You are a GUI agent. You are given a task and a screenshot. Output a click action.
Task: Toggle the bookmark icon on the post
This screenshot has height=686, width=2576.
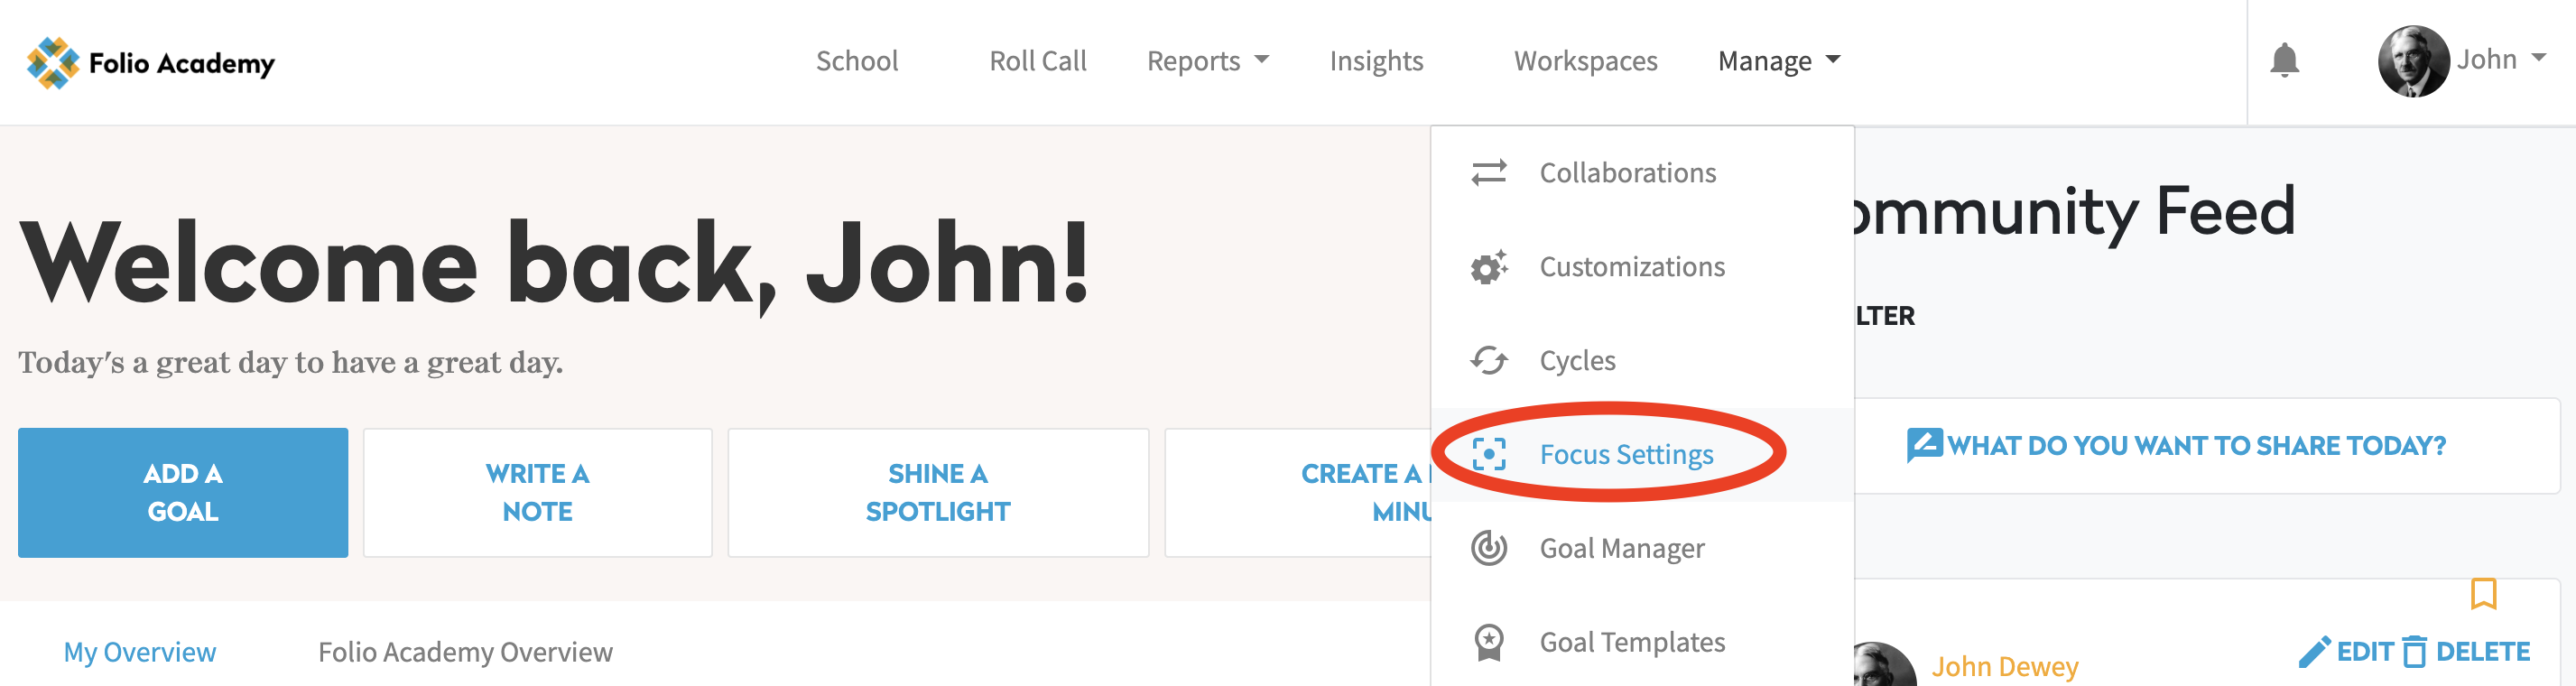tap(2482, 594)
